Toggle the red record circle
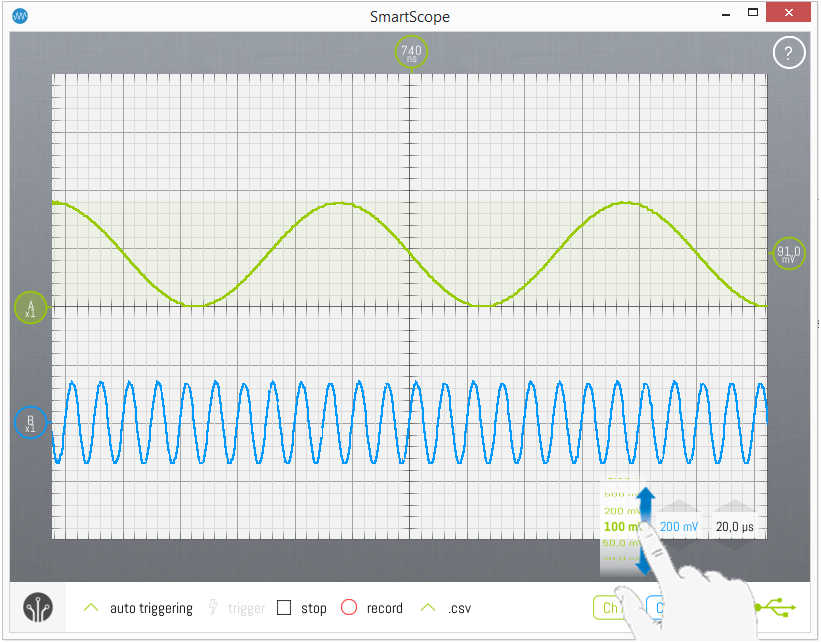This screenshot has width=821, height=642. point(348,607)
